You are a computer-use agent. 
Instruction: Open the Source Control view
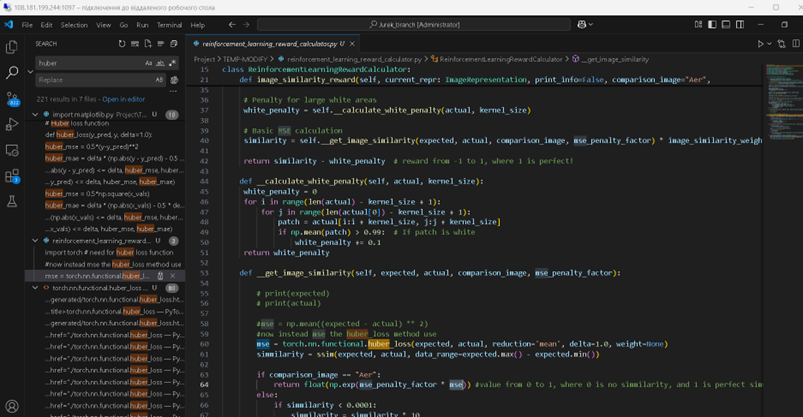pyautogui.click(x=12, y=98)
